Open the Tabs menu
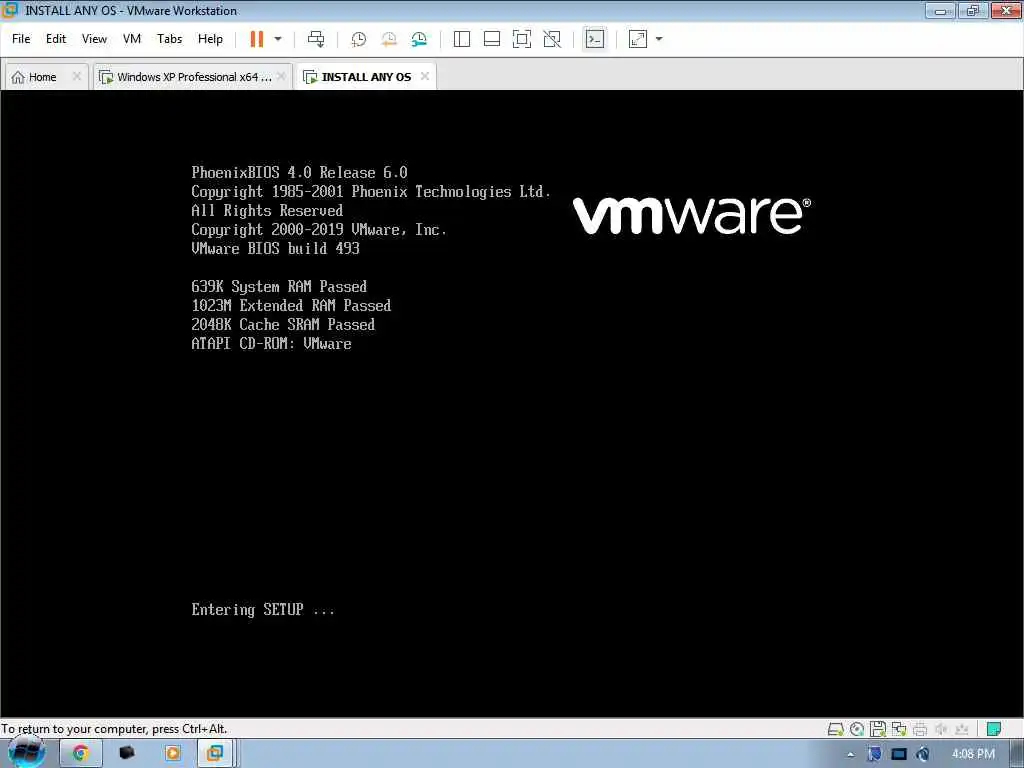The height and width of the screenshot is (768, 1024). pos(169,39)
